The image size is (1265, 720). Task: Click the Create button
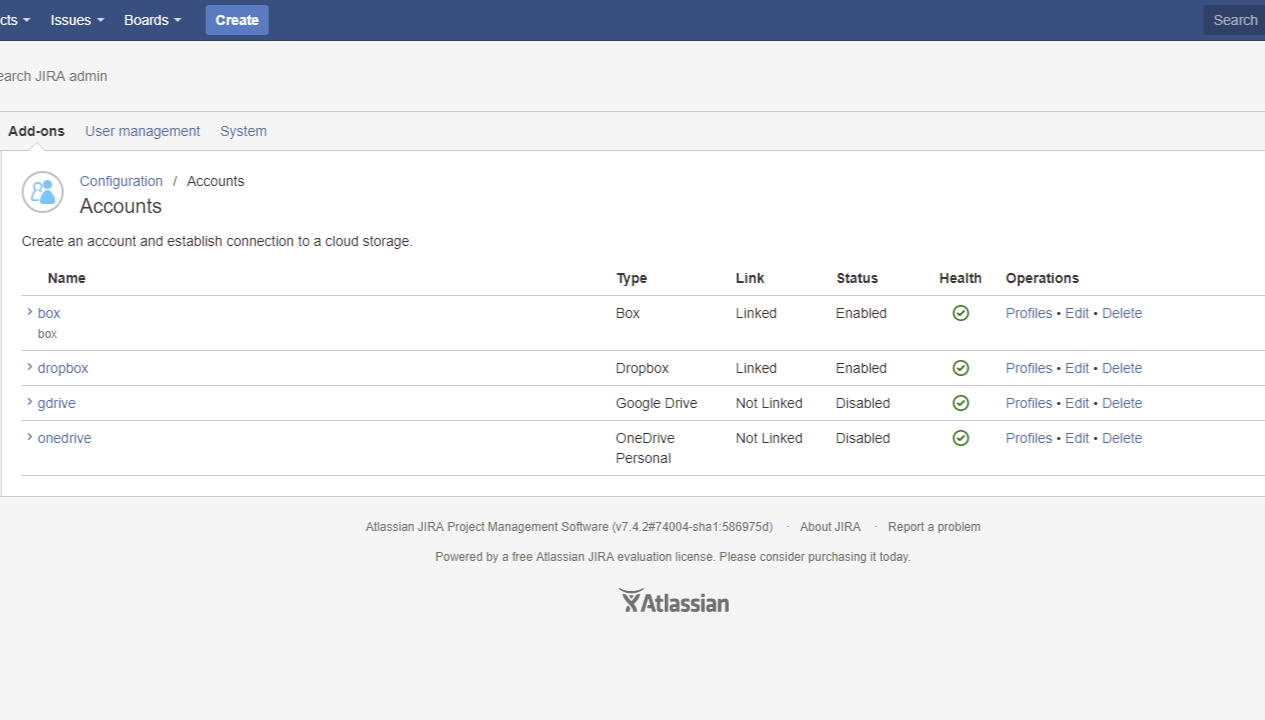pos(237,20)
